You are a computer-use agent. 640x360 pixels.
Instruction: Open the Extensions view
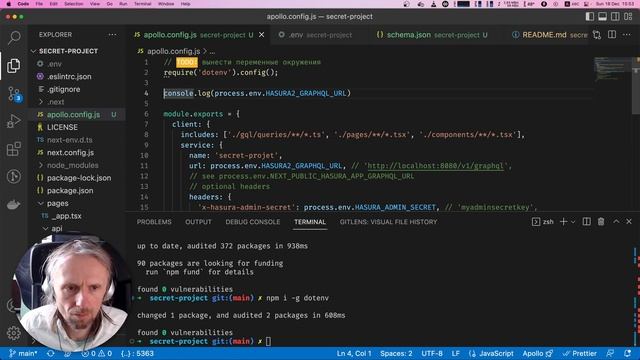point(13,149)
